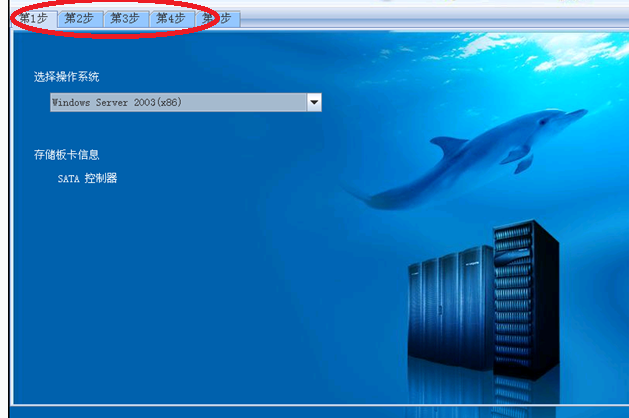
Task: Click the 第5步 tab
Action: [x=216, y=19]
